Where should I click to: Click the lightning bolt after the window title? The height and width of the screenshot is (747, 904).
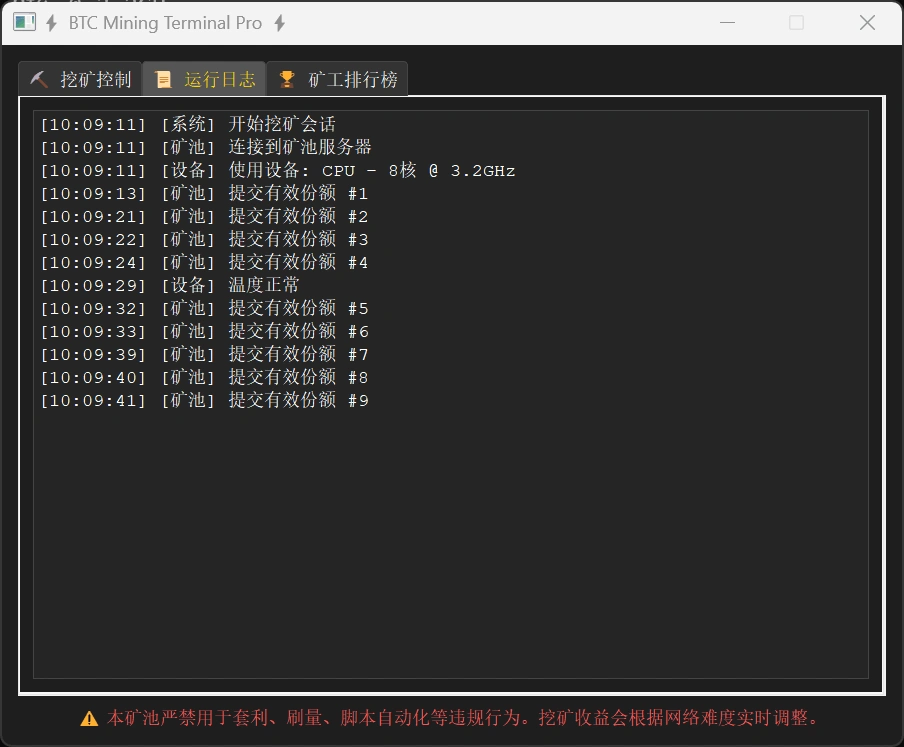280,23
